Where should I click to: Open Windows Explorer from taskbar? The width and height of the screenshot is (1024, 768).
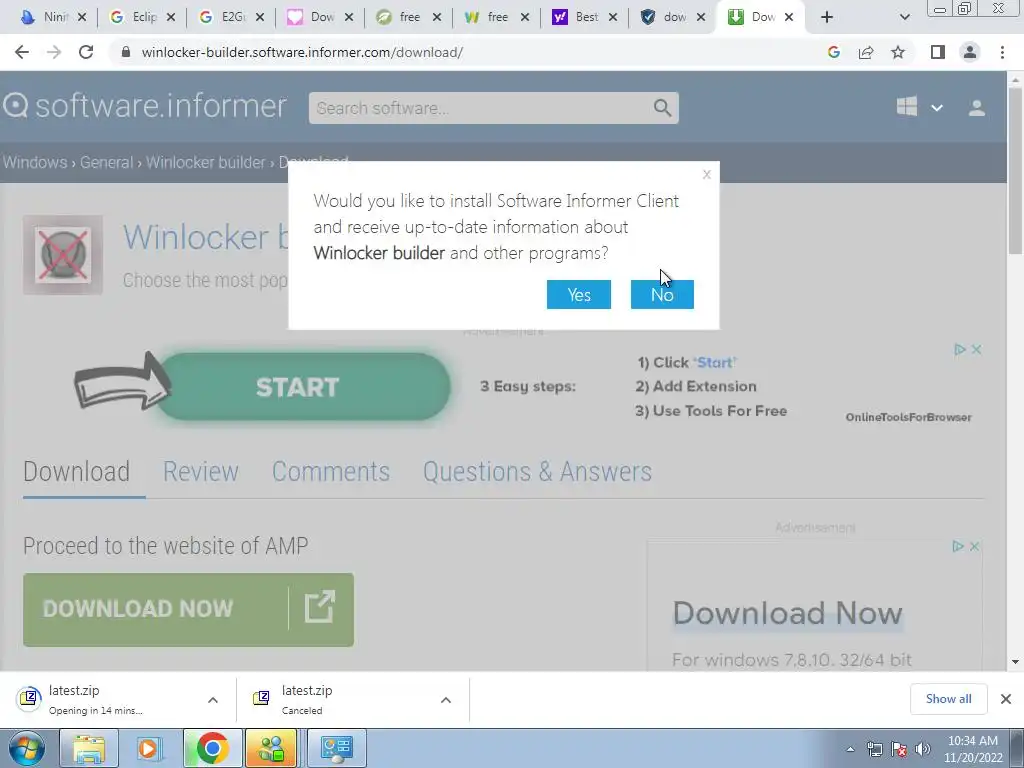click(x=89, y=748)
